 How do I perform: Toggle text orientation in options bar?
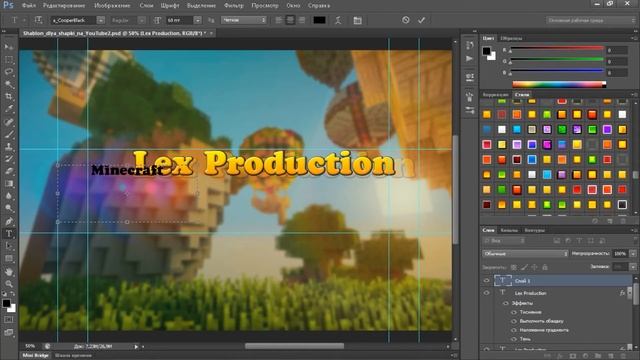[38, 20]
